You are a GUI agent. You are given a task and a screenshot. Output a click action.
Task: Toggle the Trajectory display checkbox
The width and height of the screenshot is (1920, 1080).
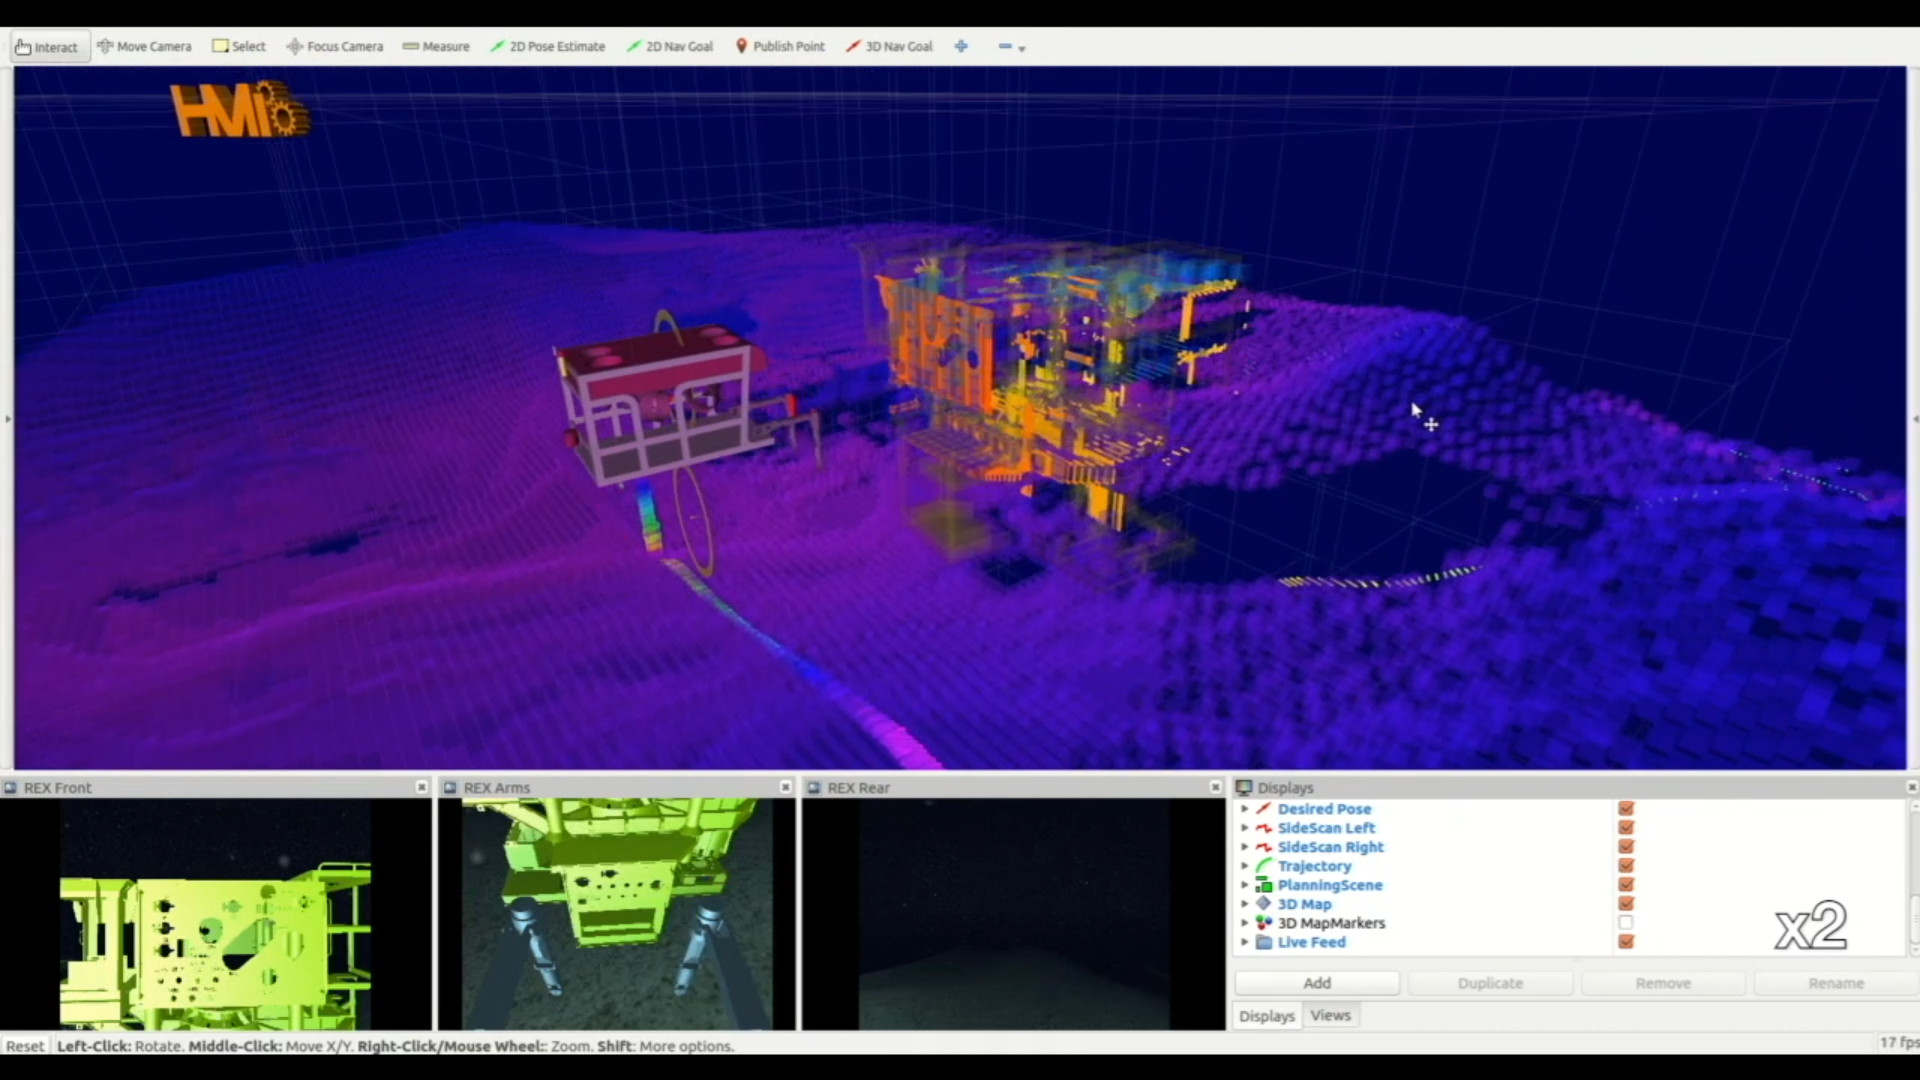1626,866
